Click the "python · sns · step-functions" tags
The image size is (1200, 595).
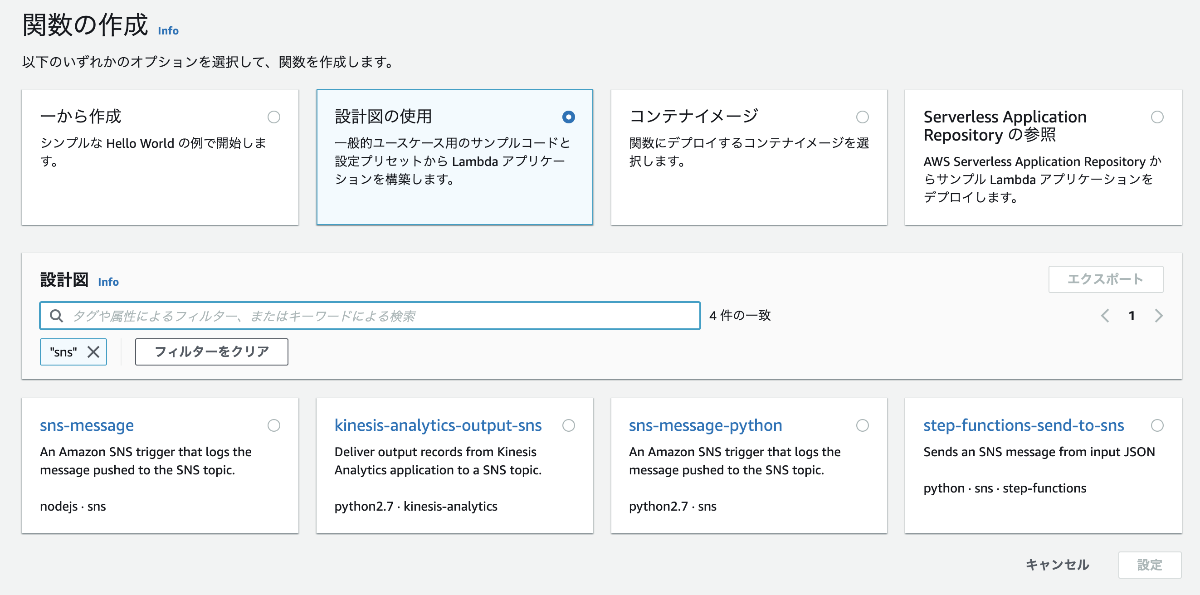click(1005, 488)
